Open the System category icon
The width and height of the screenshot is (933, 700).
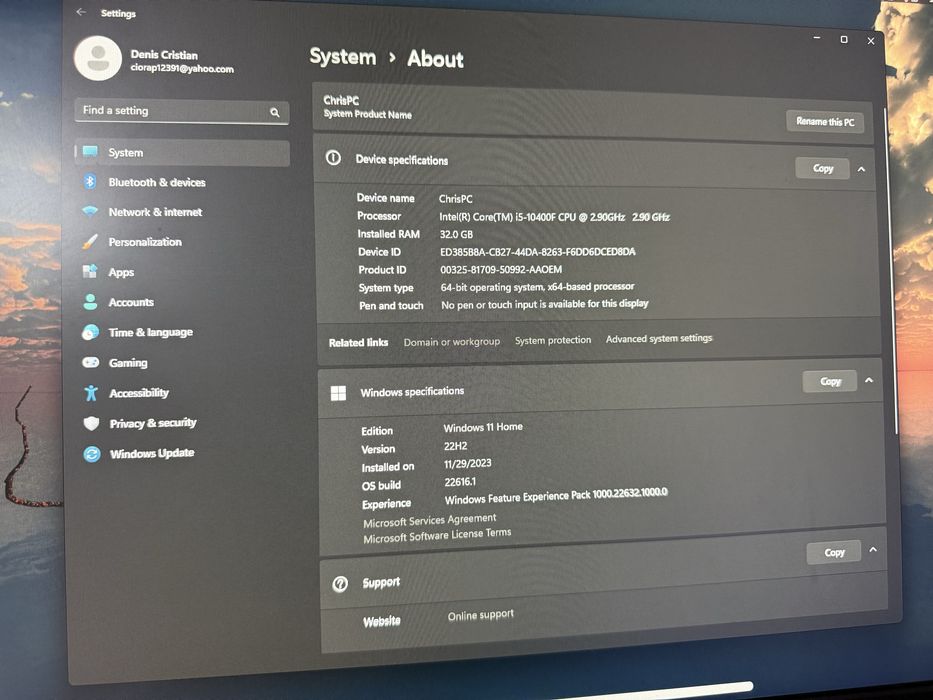(x=90, y=151)
